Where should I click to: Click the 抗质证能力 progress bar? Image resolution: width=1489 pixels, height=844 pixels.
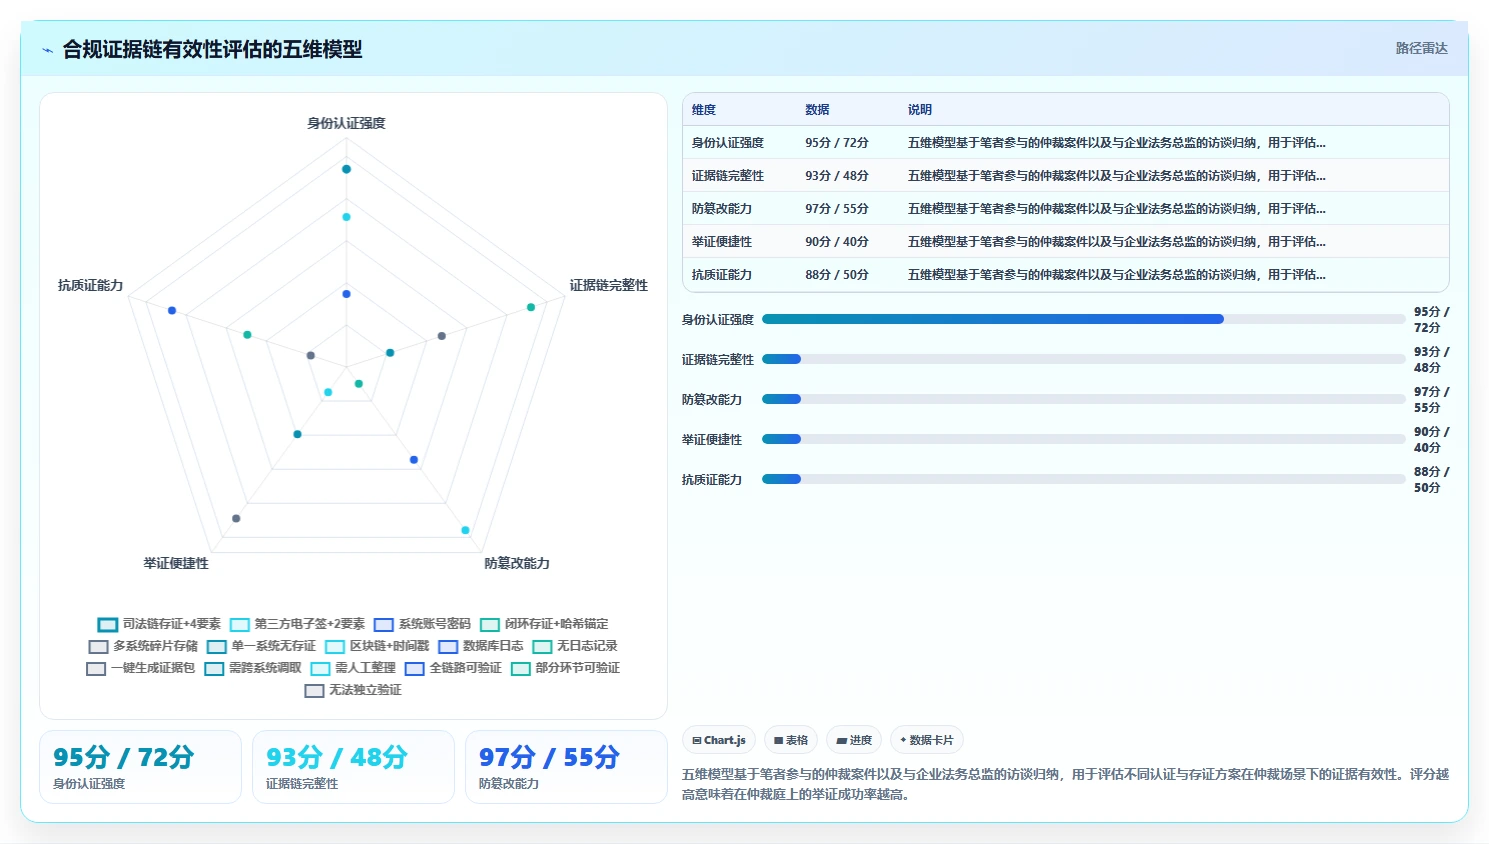pyautogui.click(x=1084, y=479)
